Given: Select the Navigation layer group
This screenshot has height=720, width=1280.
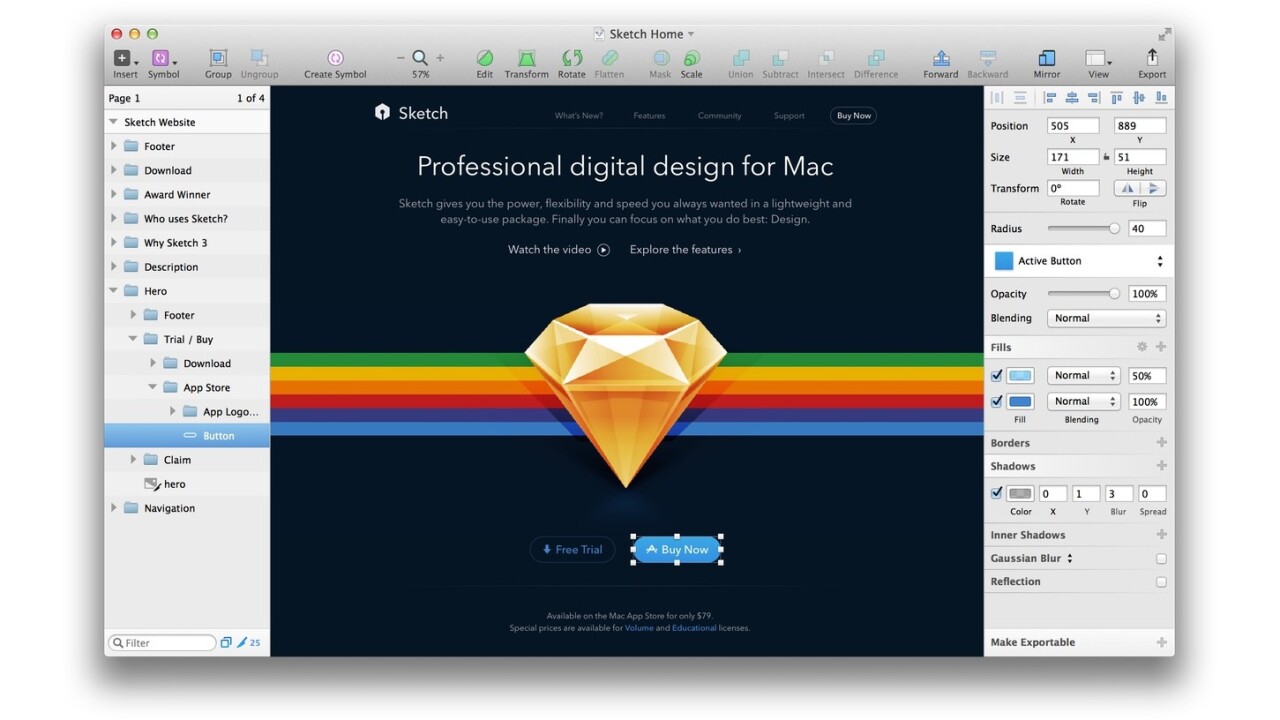Looking at the screenshot, I should click(169, 508).
